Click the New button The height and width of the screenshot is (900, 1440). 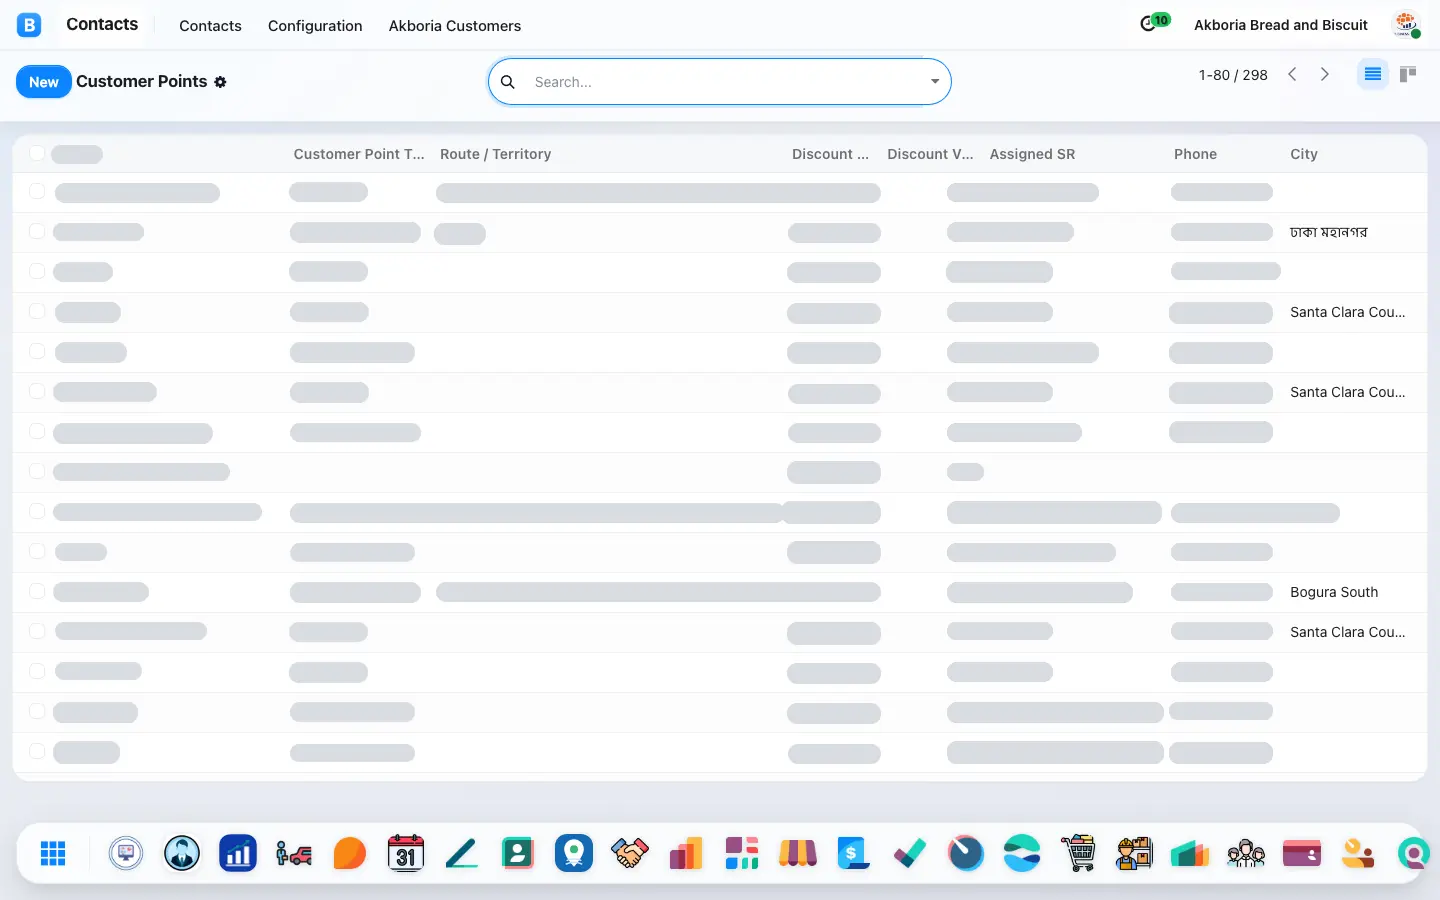tap(44, 82)
